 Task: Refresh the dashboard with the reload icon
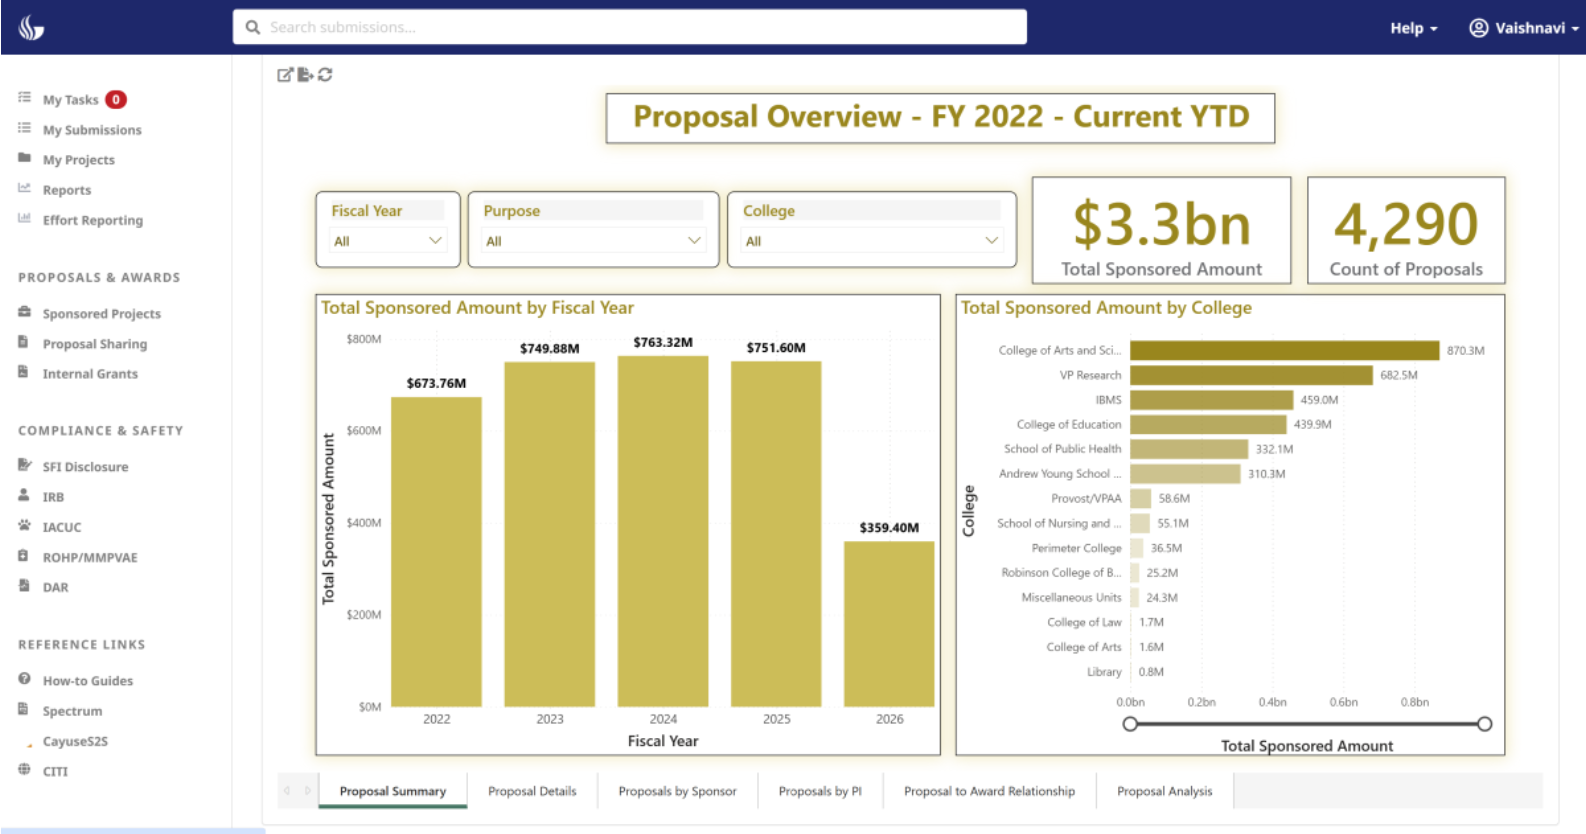[325, 75]
